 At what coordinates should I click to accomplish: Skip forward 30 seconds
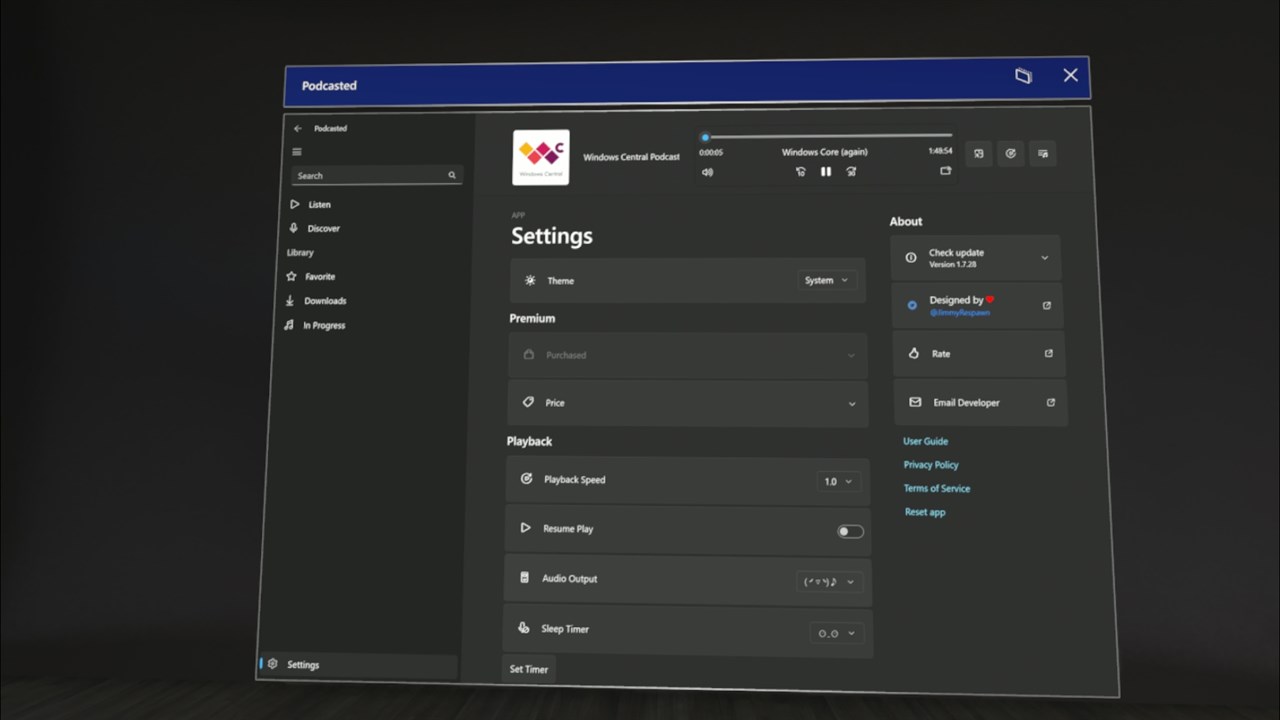(851, 172)
